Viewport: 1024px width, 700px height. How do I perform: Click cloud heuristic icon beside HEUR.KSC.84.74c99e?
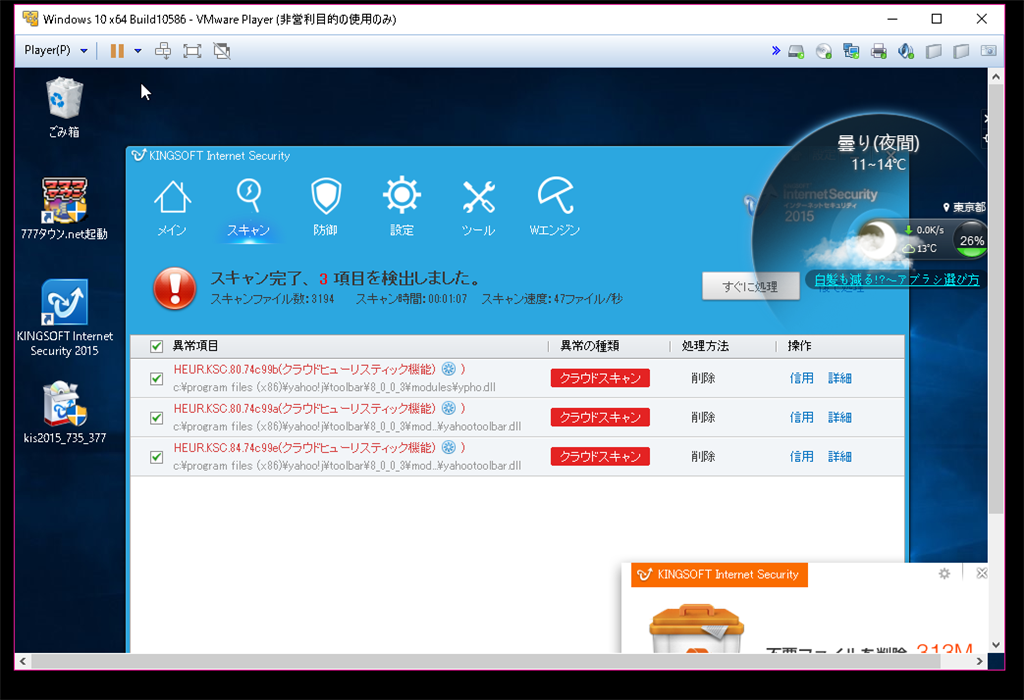click(x=449, y=447)
